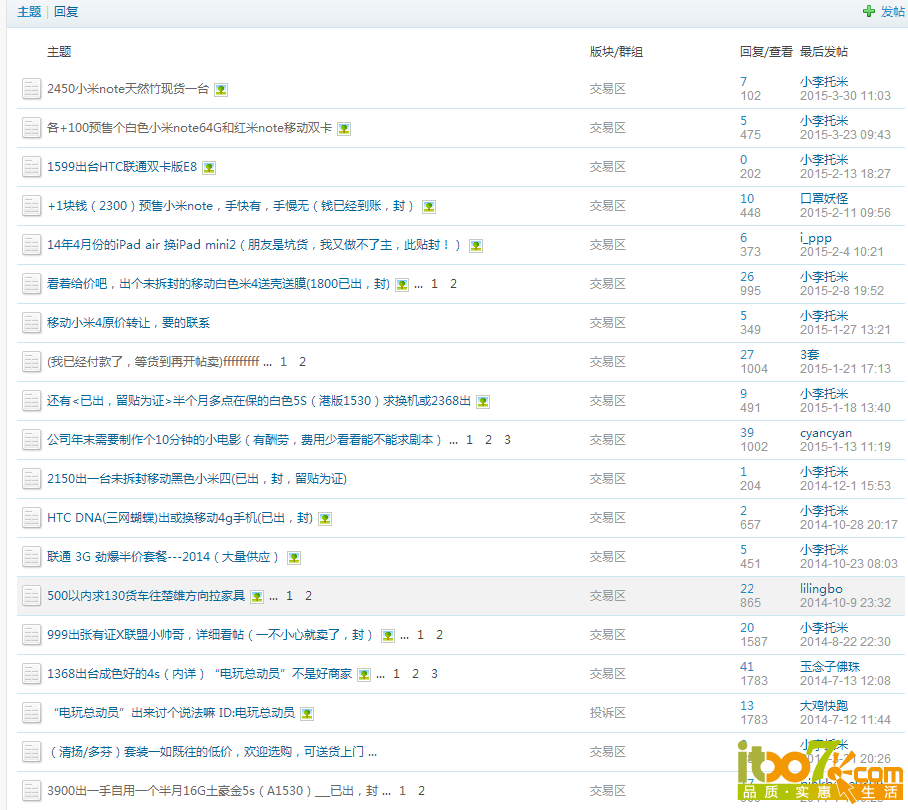Switch to the 回复 tab
The height and width of the screenshot is (810, 908).
66,12
